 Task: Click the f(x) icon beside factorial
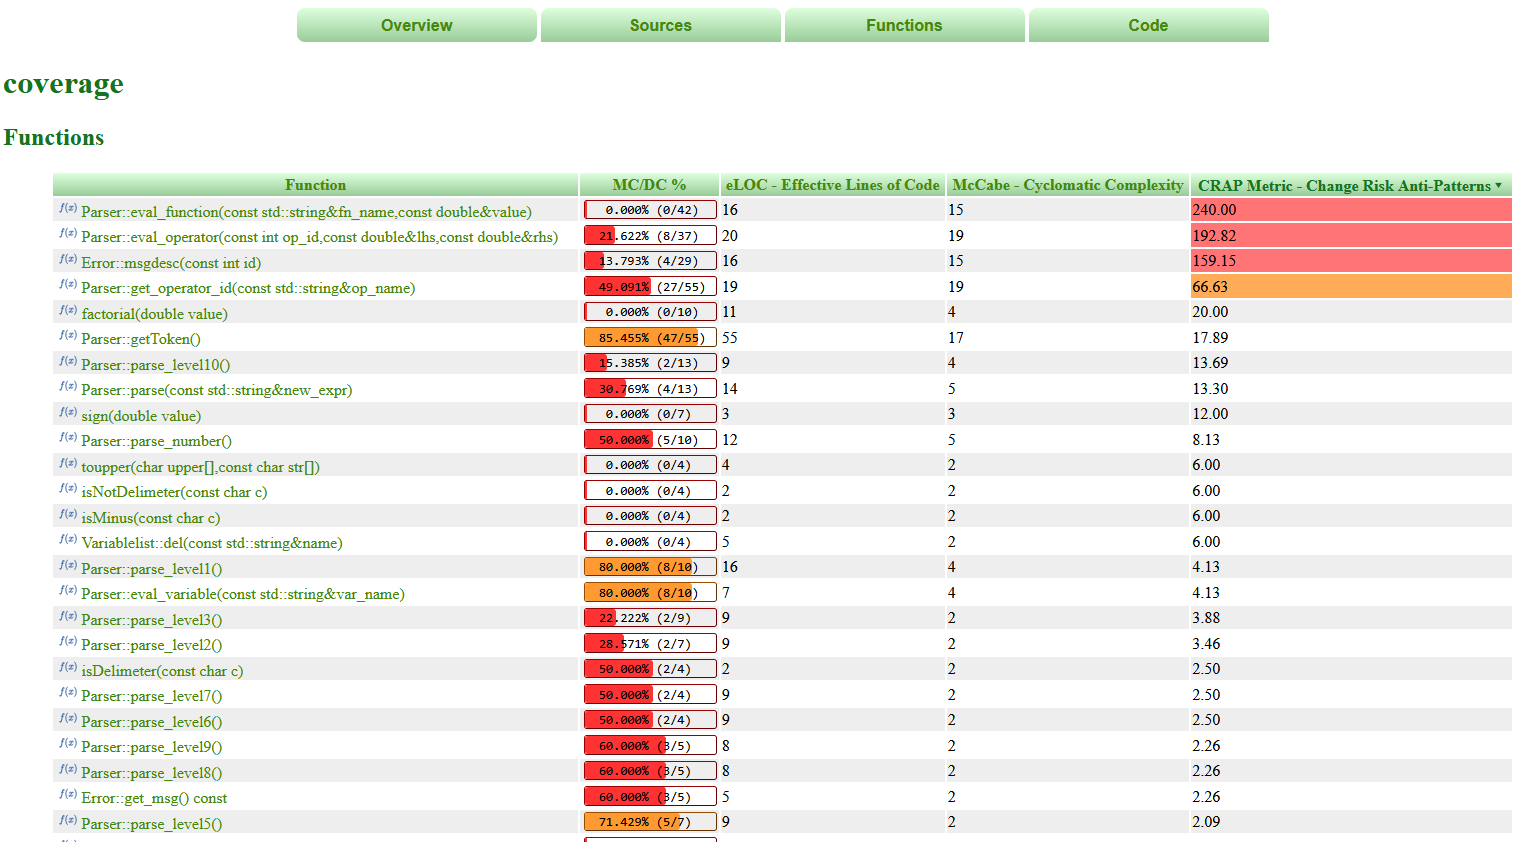[x=67, y=311]
